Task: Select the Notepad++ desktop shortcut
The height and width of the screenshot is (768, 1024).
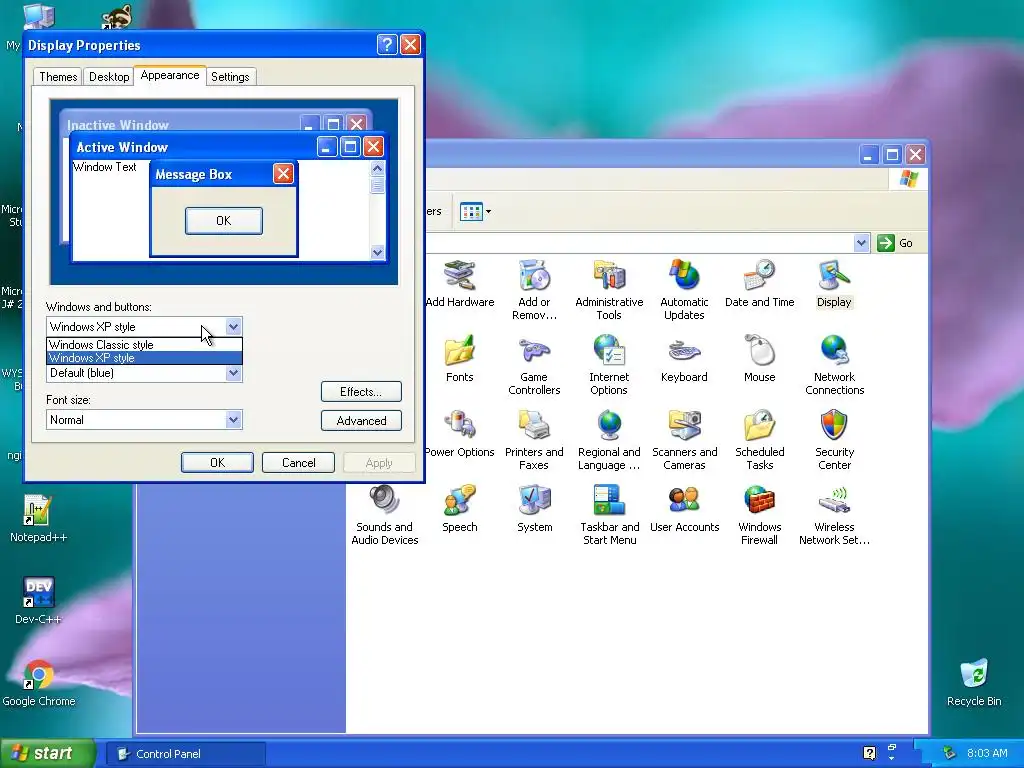Action: pos(38,519)
